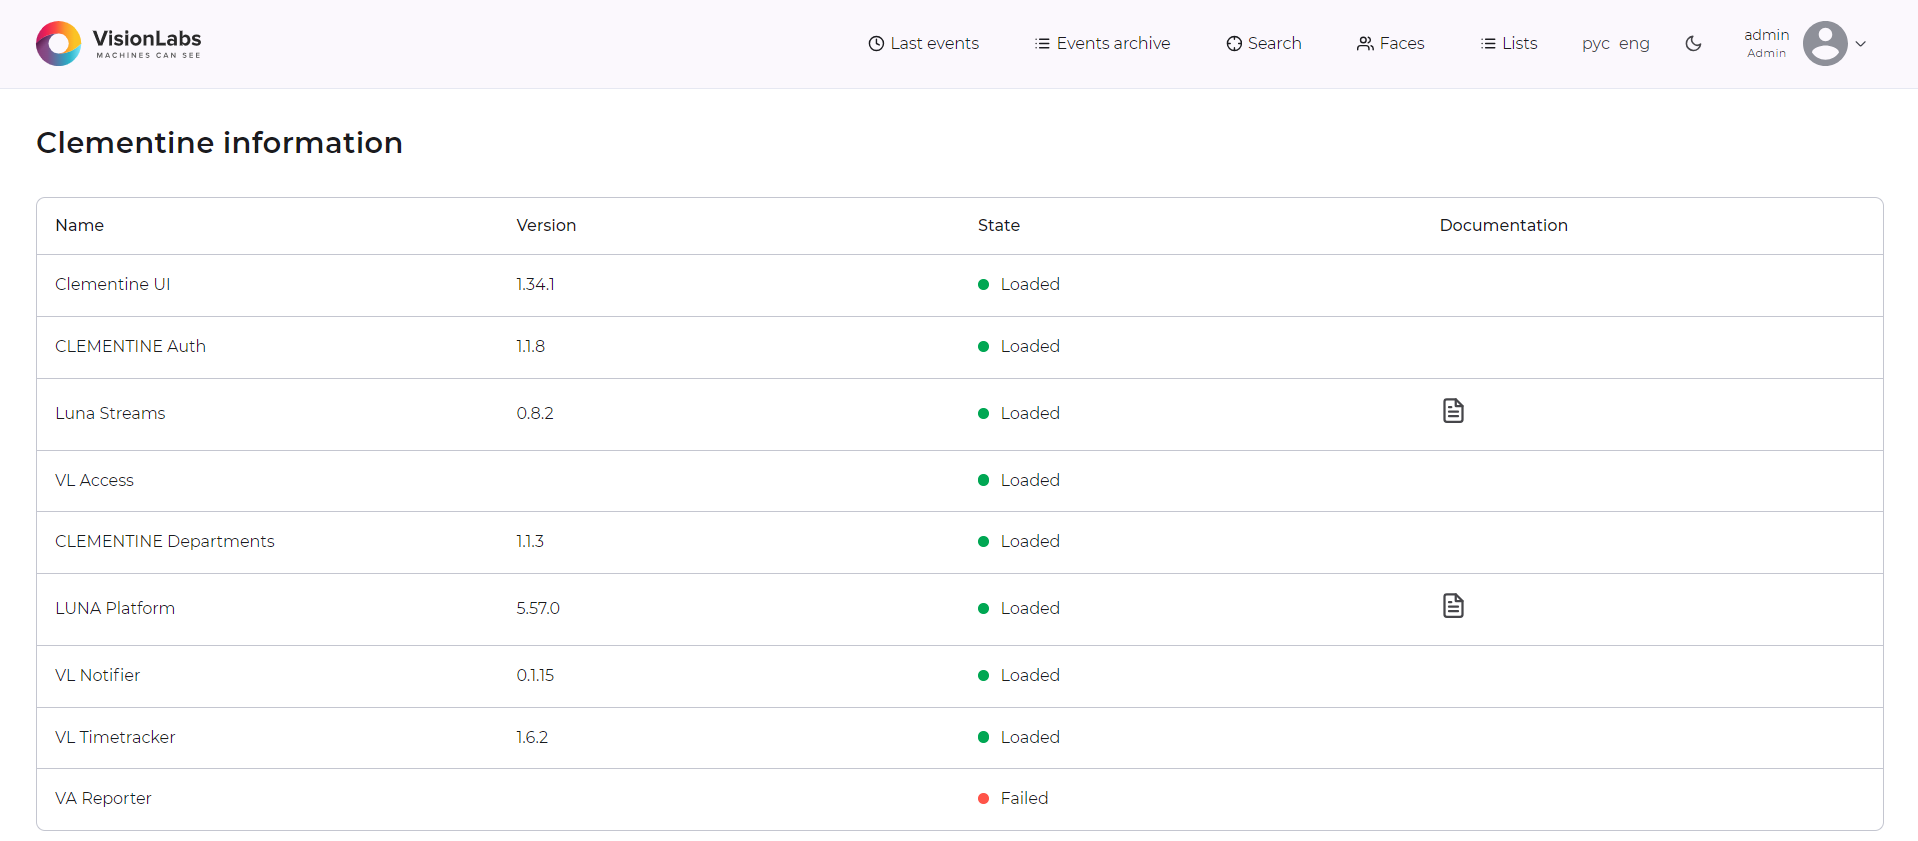Click the Name column header
This screenshot has width=1918, height=841.
pyautogui.click(x=80, y=225)
